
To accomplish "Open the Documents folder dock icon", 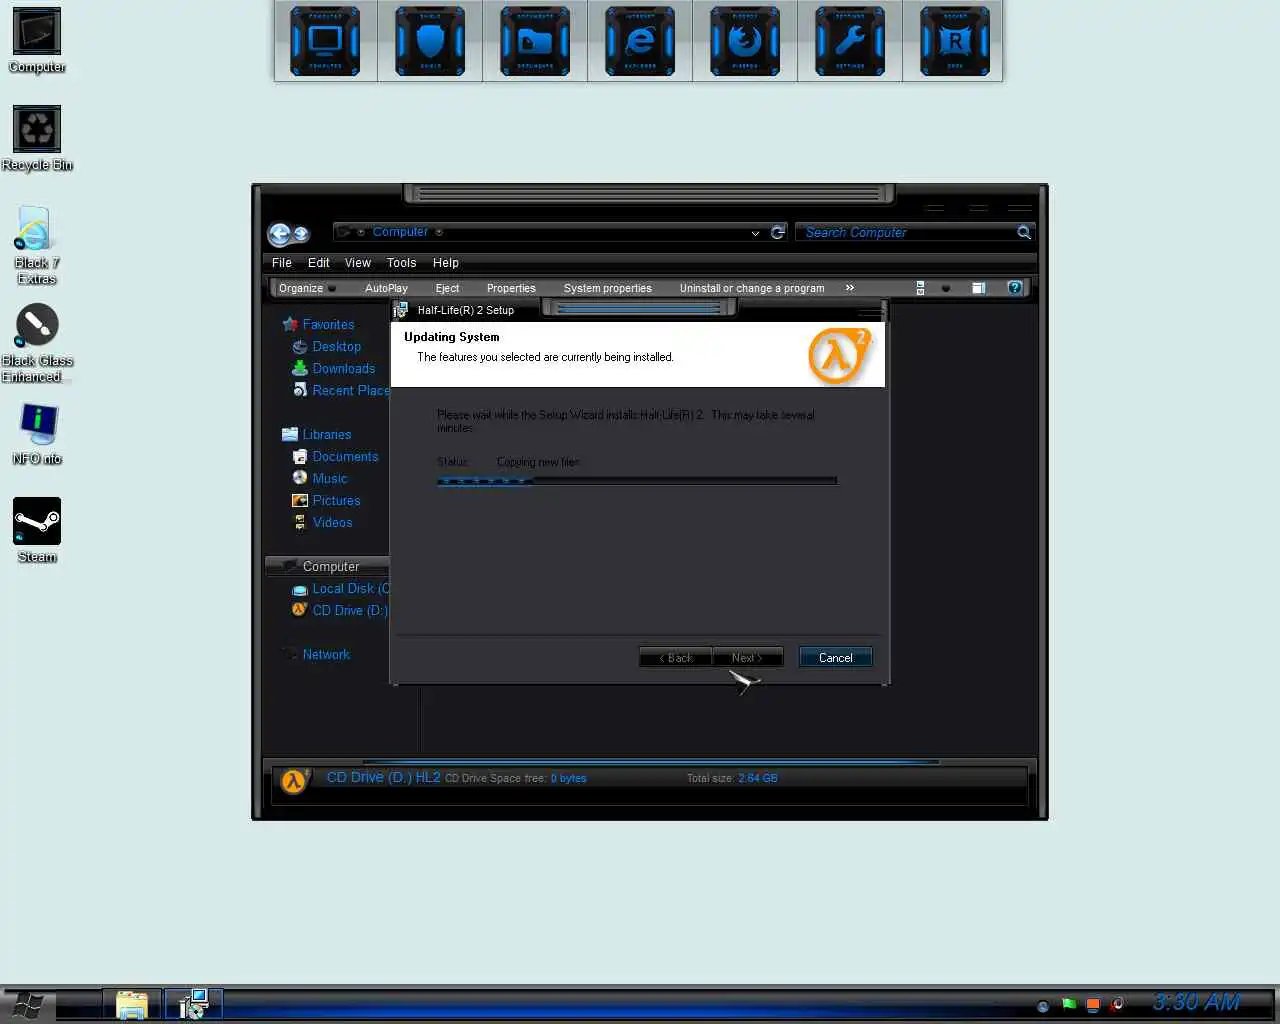I will pos(535,41).
